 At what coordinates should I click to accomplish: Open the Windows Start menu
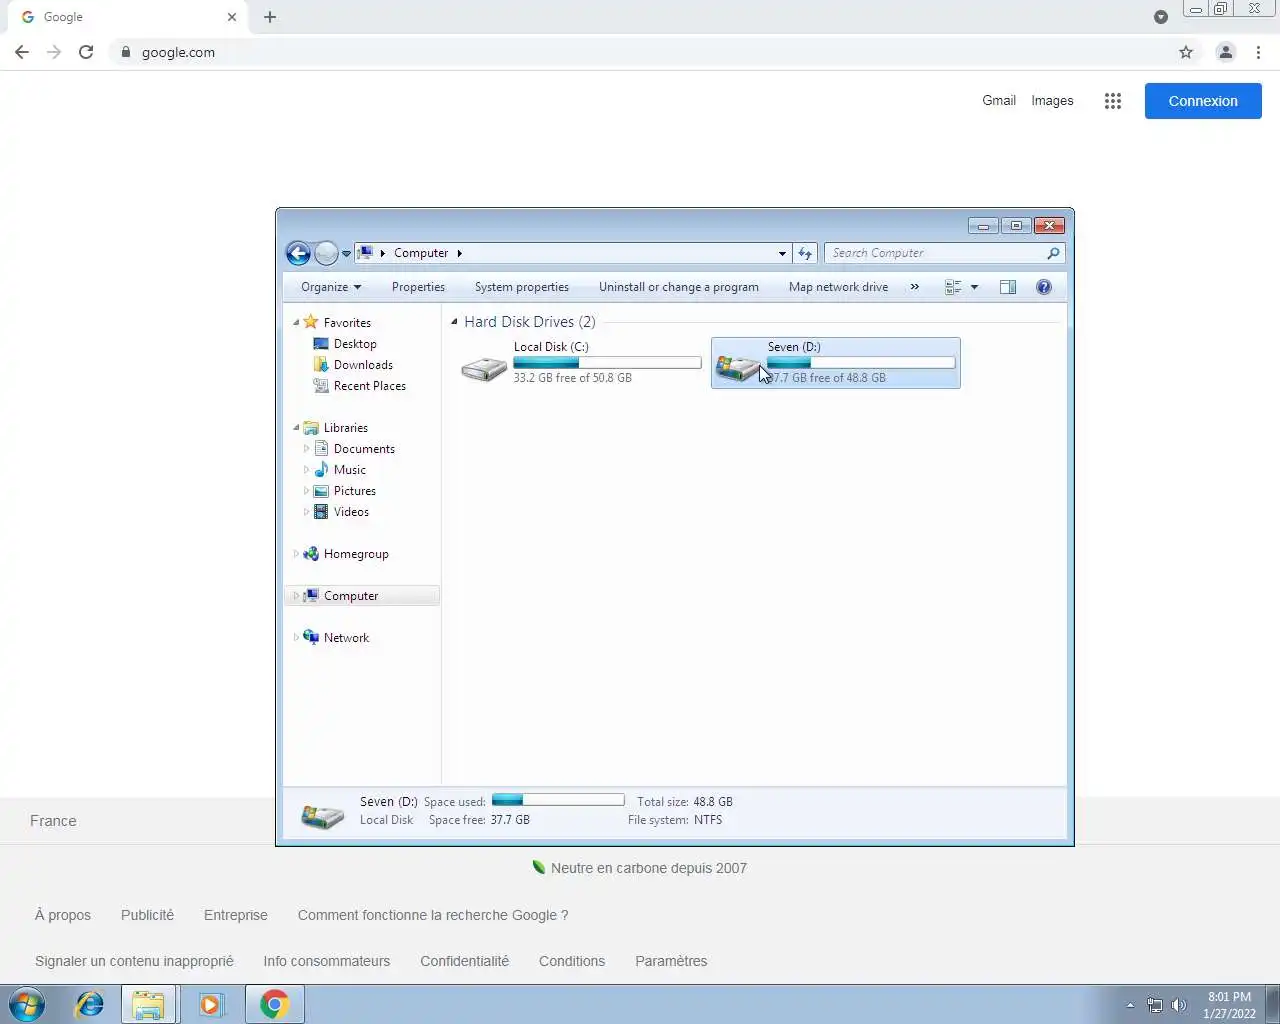tap(27, 1004)
